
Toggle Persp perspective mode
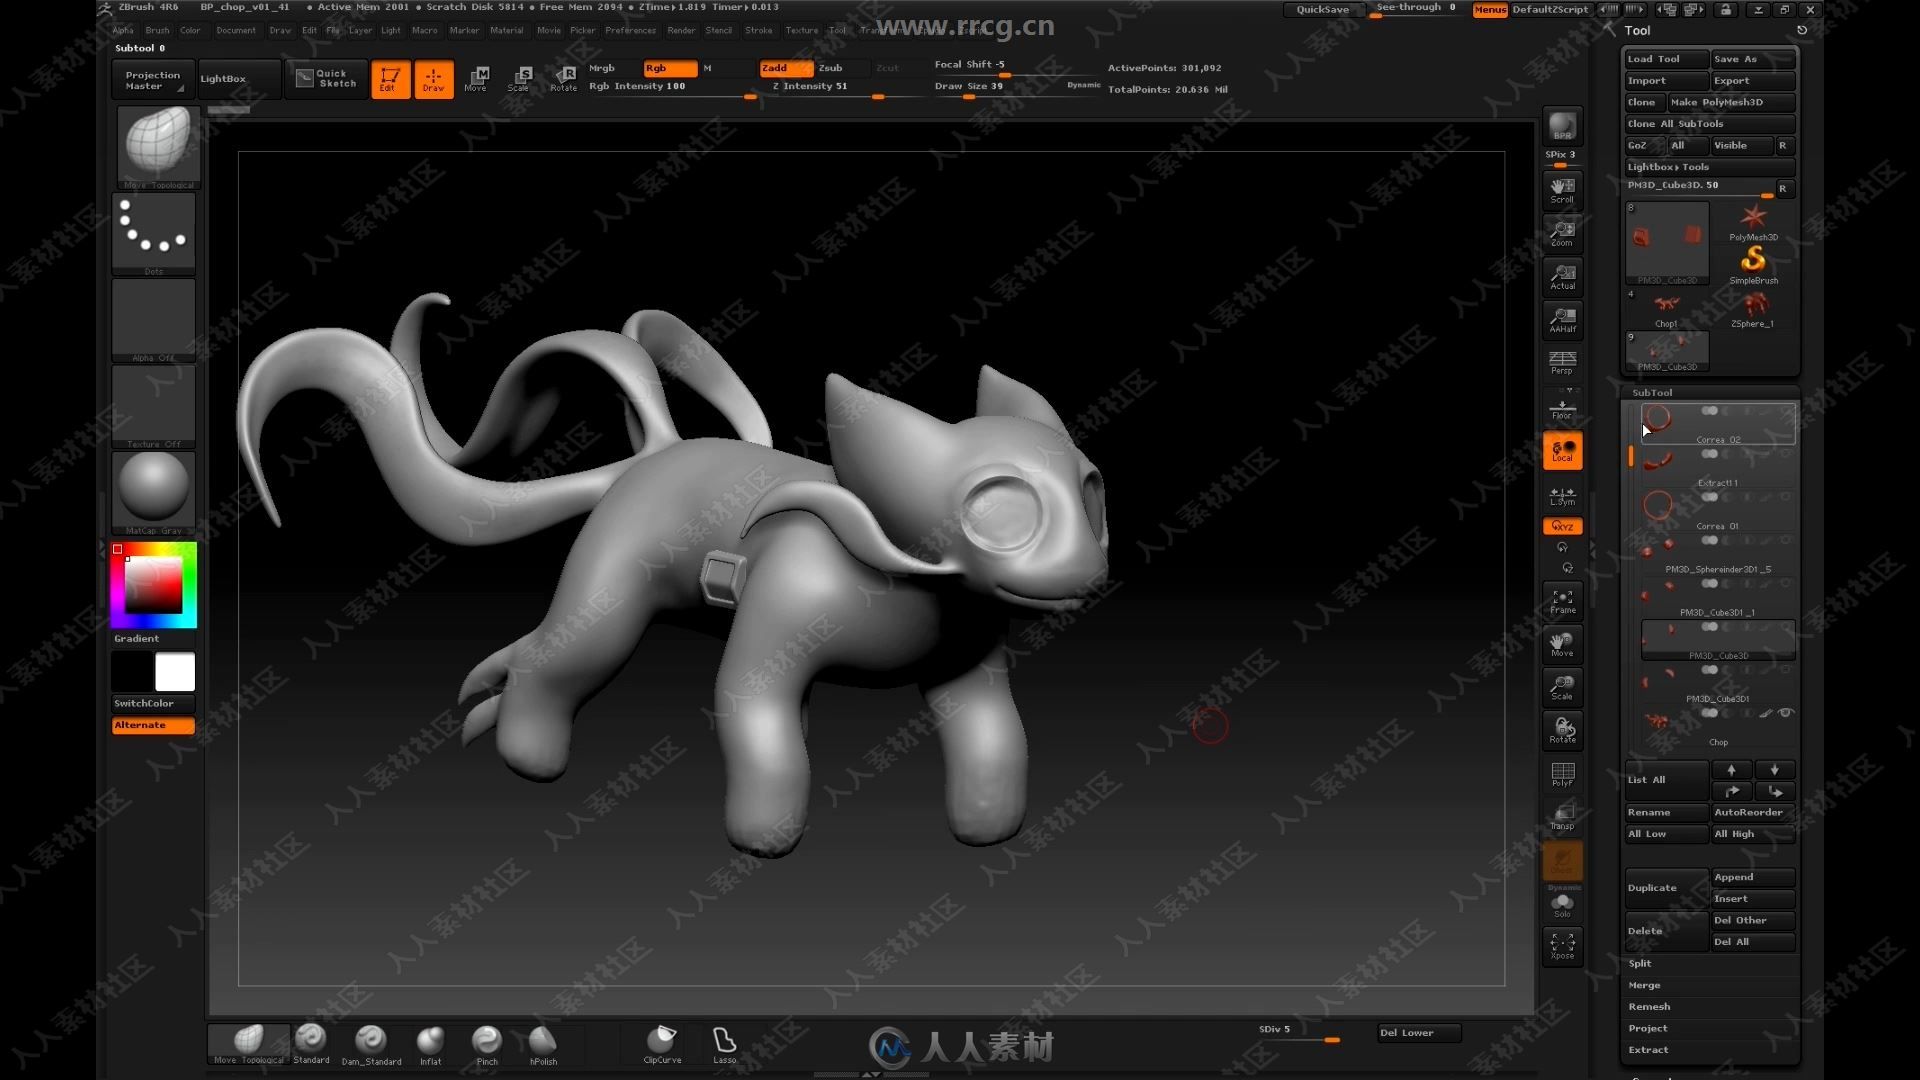pyautogui.click(x=1562, y=362)
